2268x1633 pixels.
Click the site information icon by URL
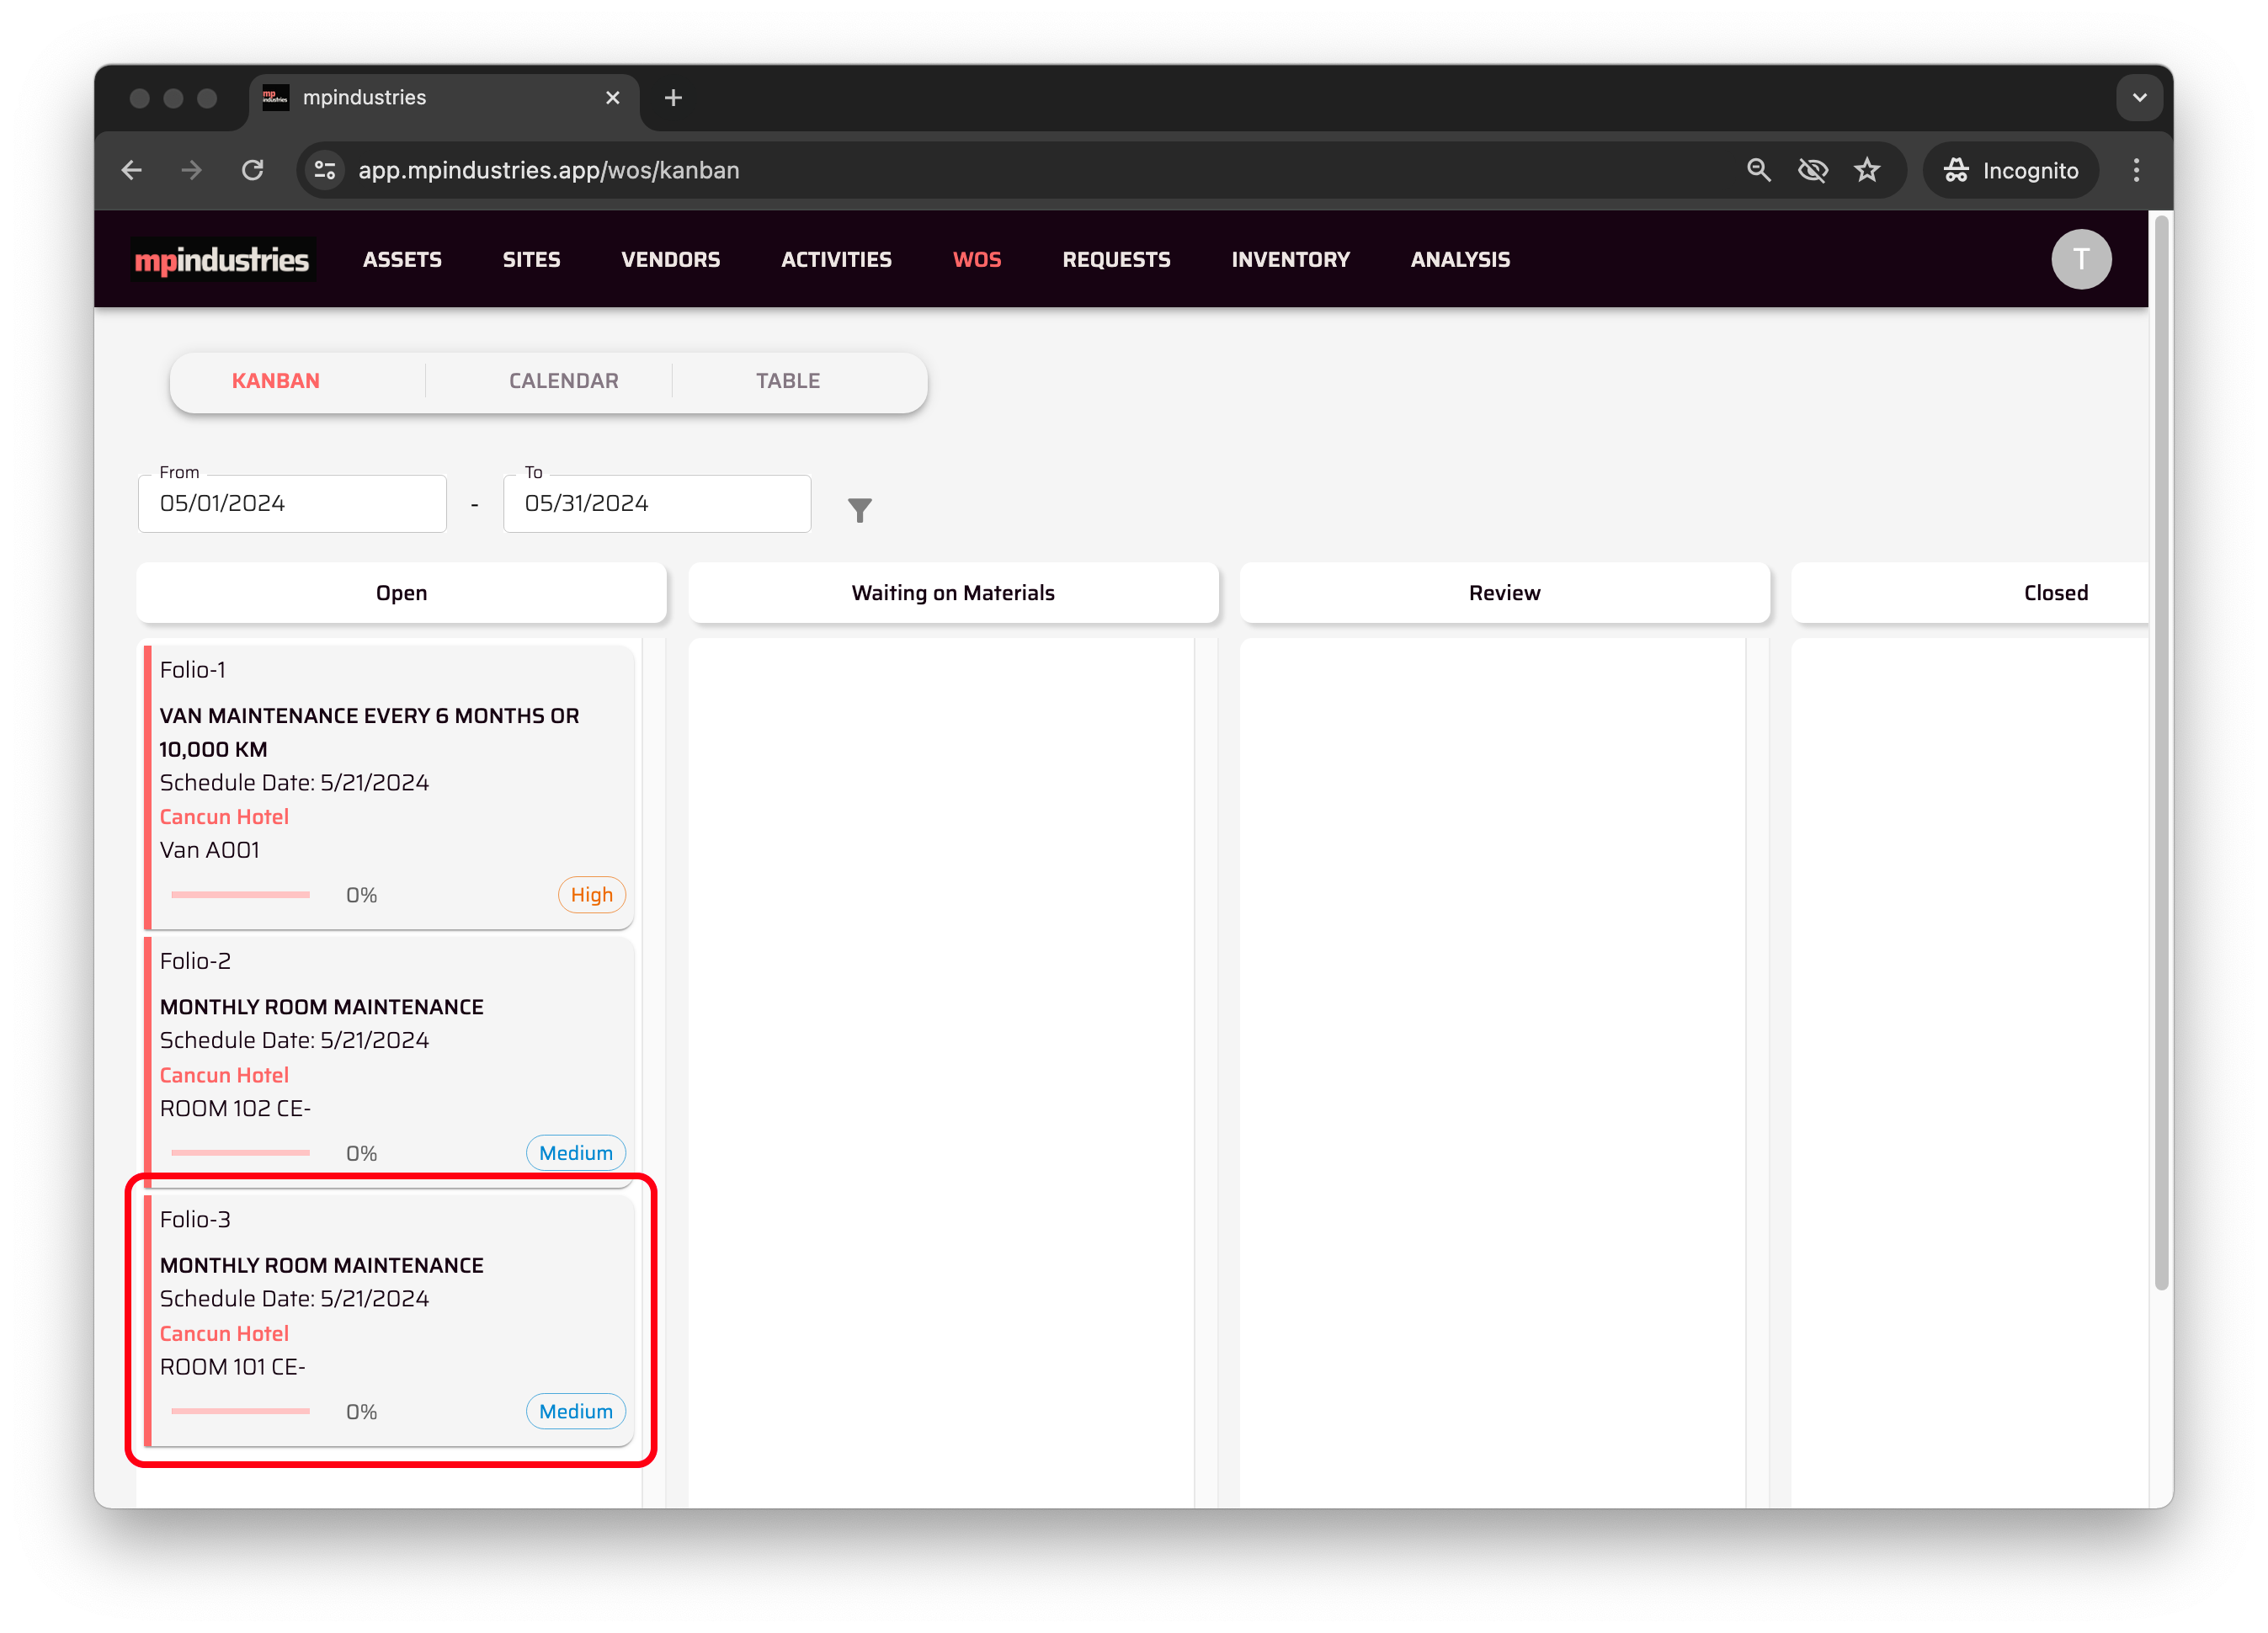point(325,170)
